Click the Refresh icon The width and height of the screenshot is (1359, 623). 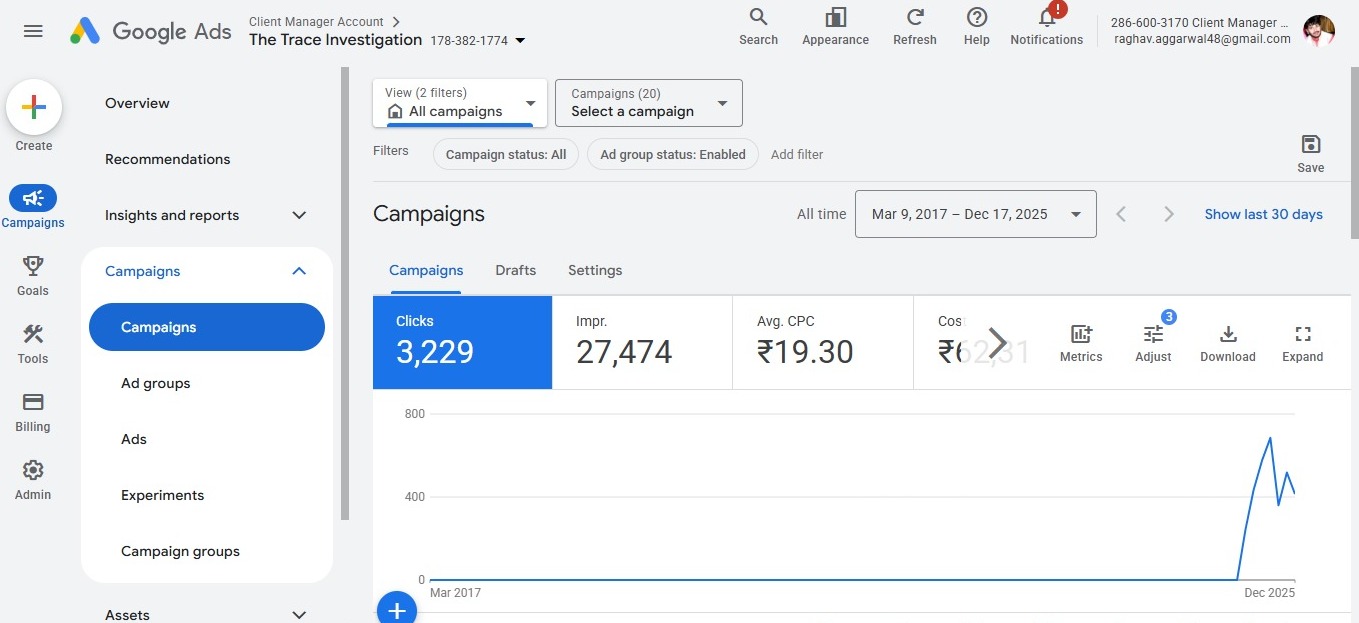914,18
